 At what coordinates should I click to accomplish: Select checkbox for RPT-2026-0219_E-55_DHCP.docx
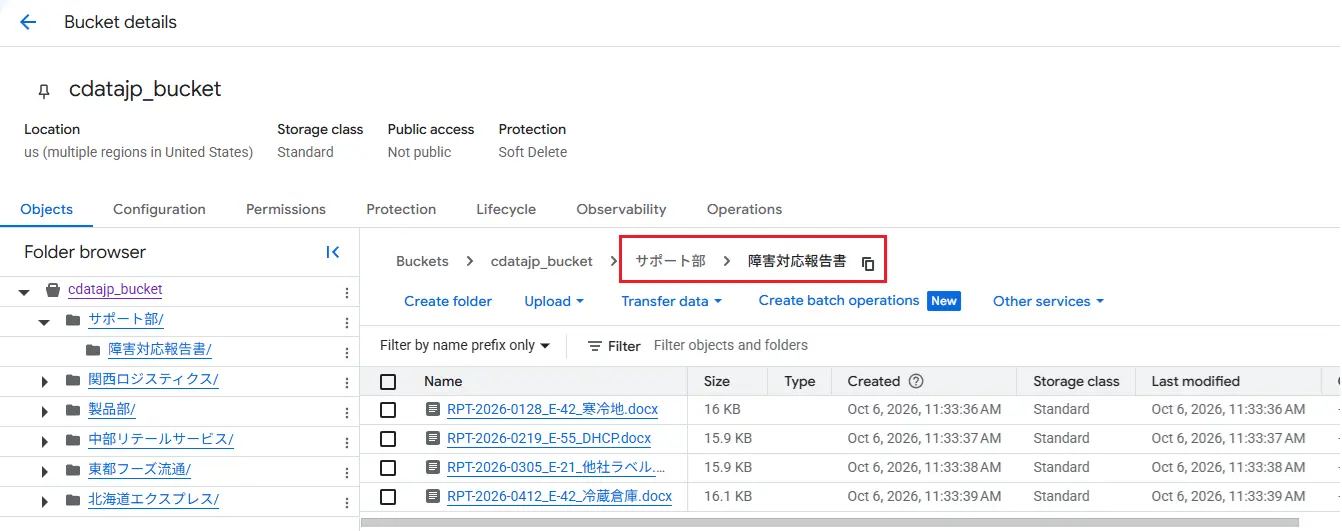pos(388,438)
